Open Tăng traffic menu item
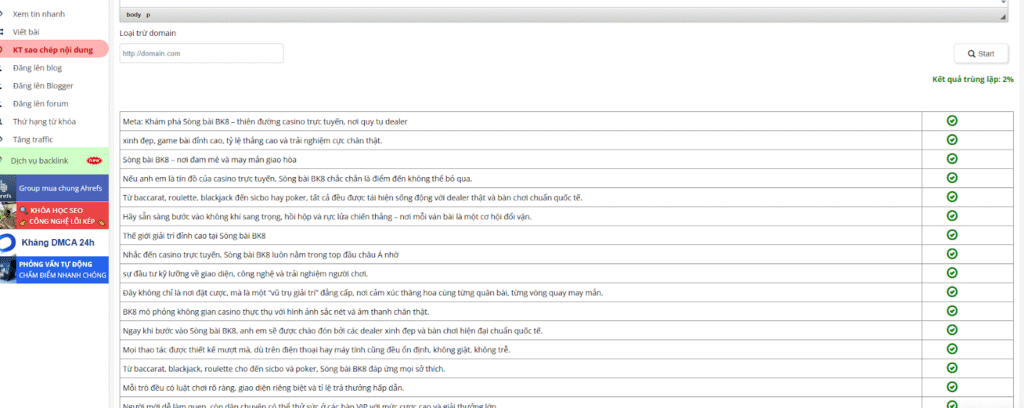The image size is (1024, 408). (33, 139)
